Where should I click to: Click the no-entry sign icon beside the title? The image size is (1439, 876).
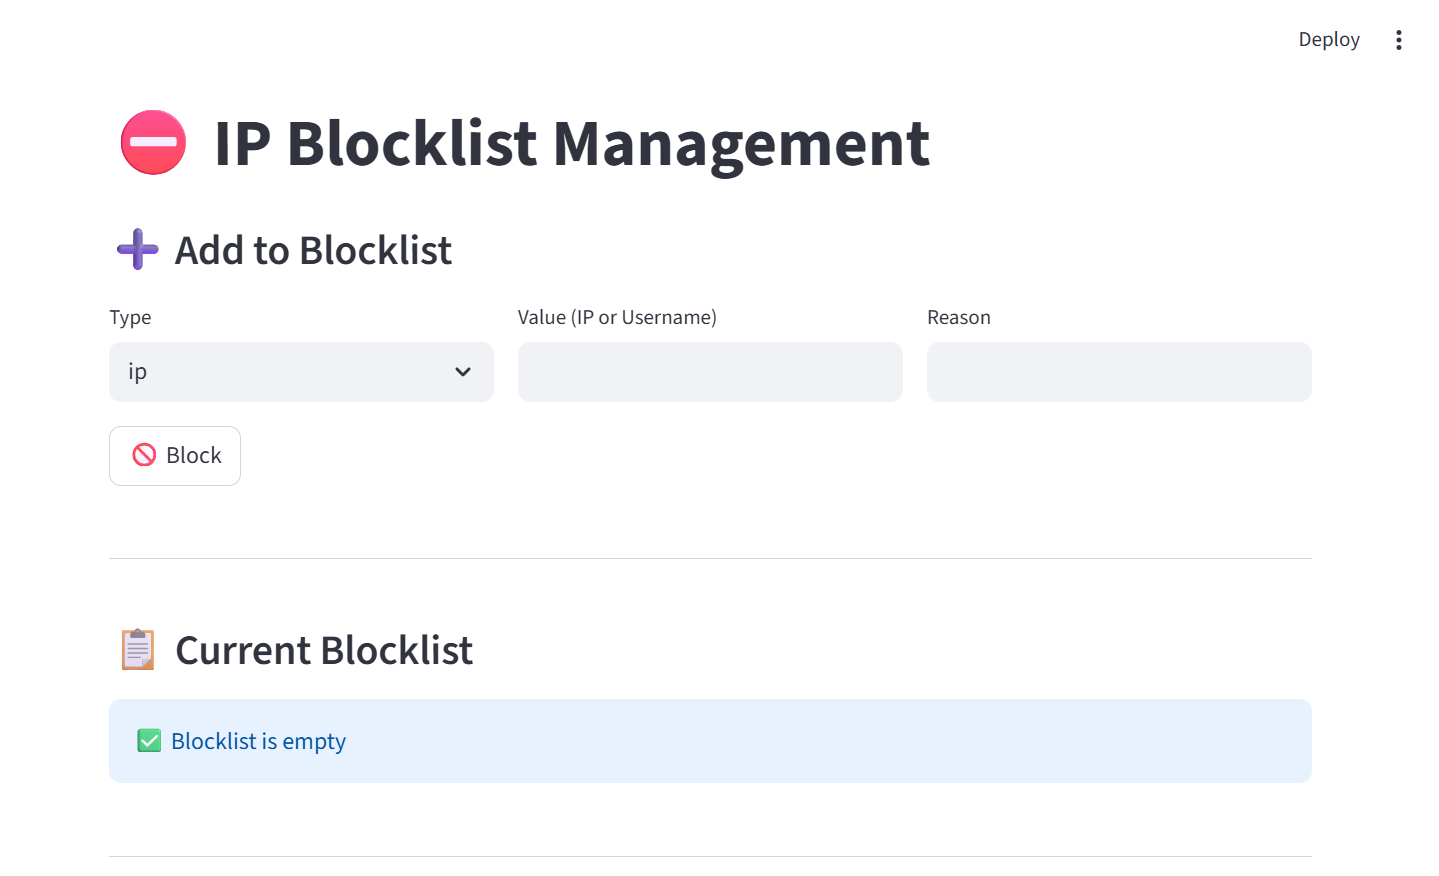tap(152, 142)
